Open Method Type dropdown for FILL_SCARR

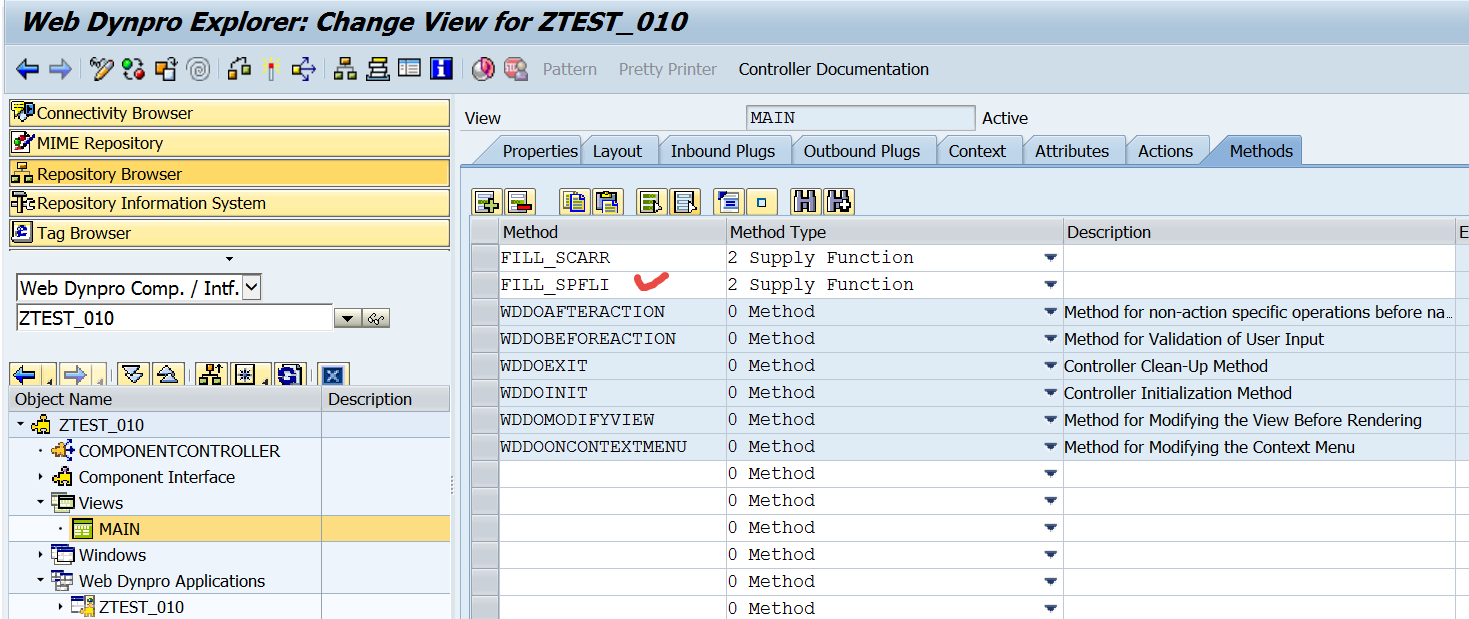tap(1050, 258)
